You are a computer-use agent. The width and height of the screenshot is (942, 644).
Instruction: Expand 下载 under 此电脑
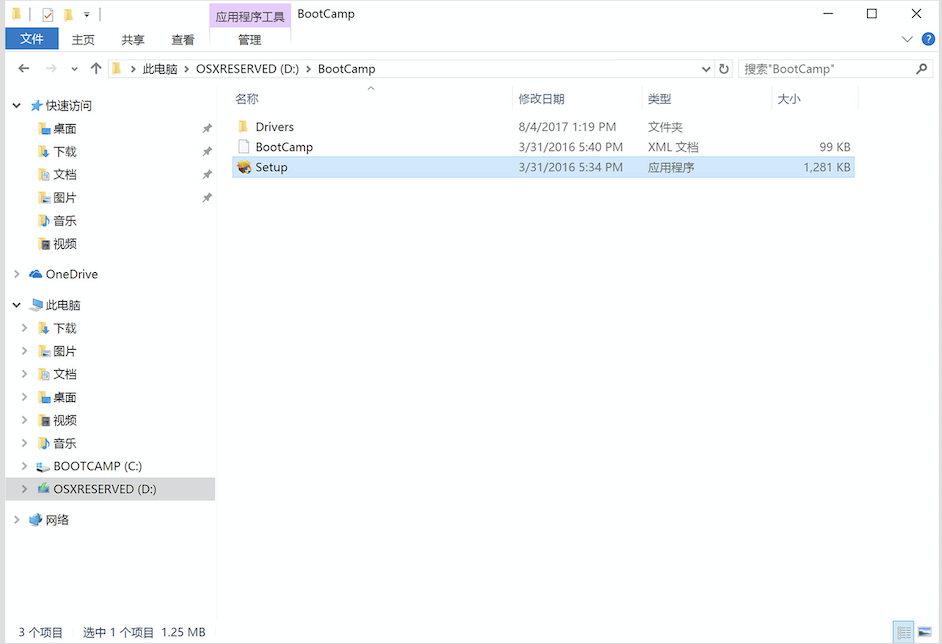point(25,328)
